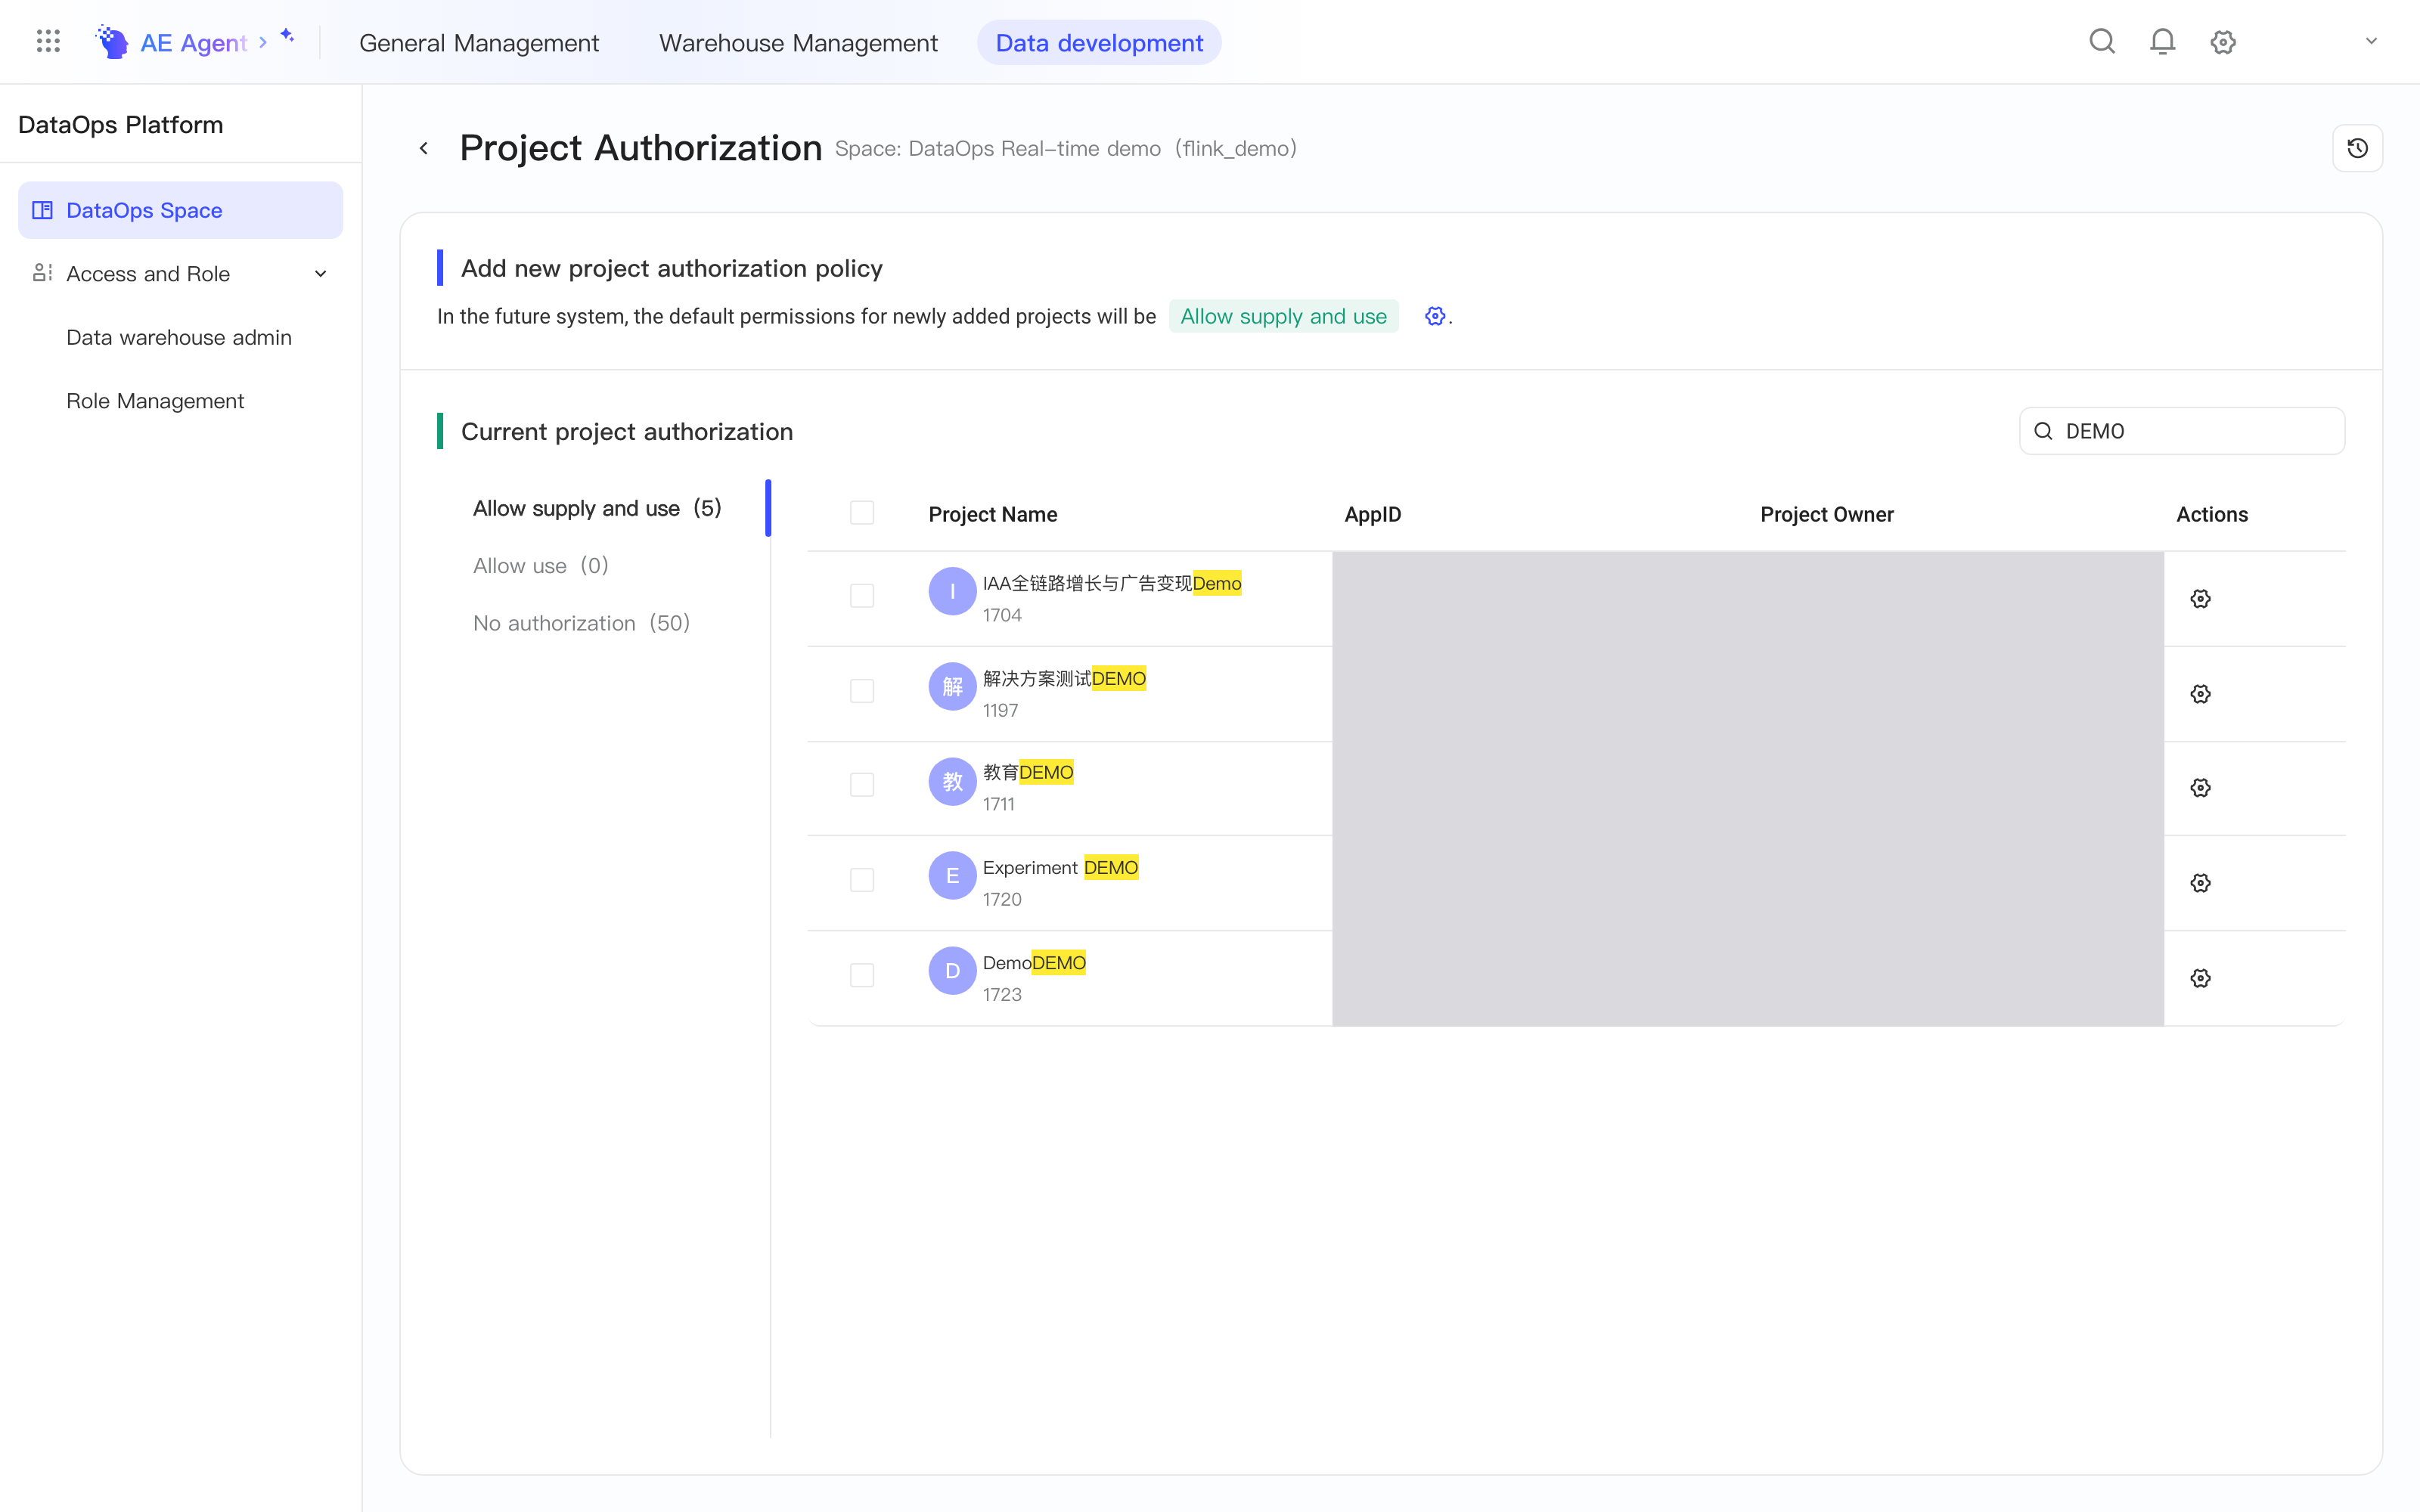Open Role Management page
The image size is (2420, 1512).
click(x=155, y=401)
